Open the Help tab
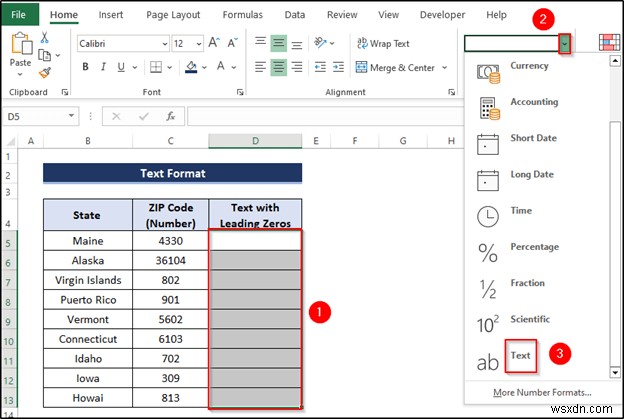 coord(496,15)
